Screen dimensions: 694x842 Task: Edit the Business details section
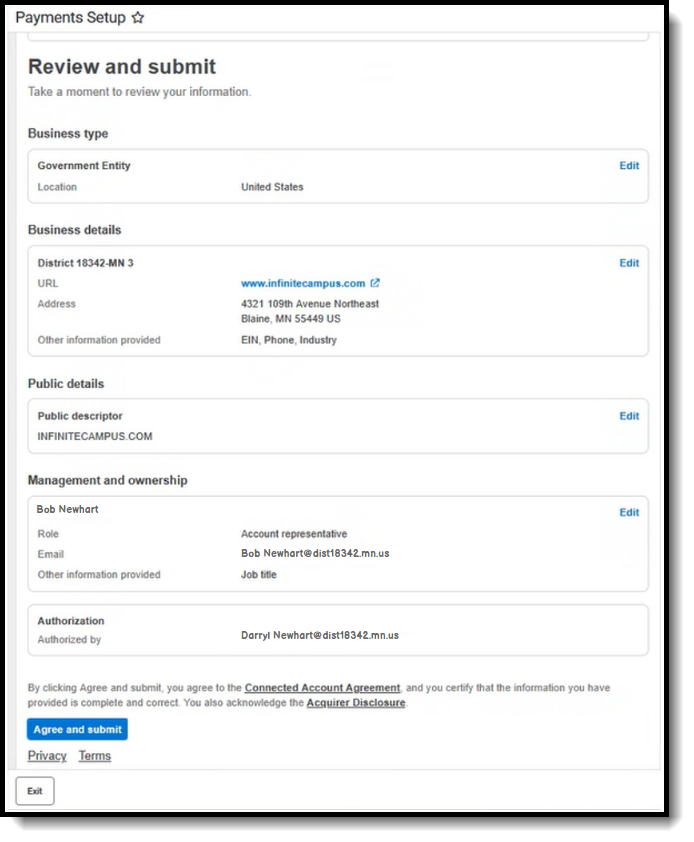[629, 263]
